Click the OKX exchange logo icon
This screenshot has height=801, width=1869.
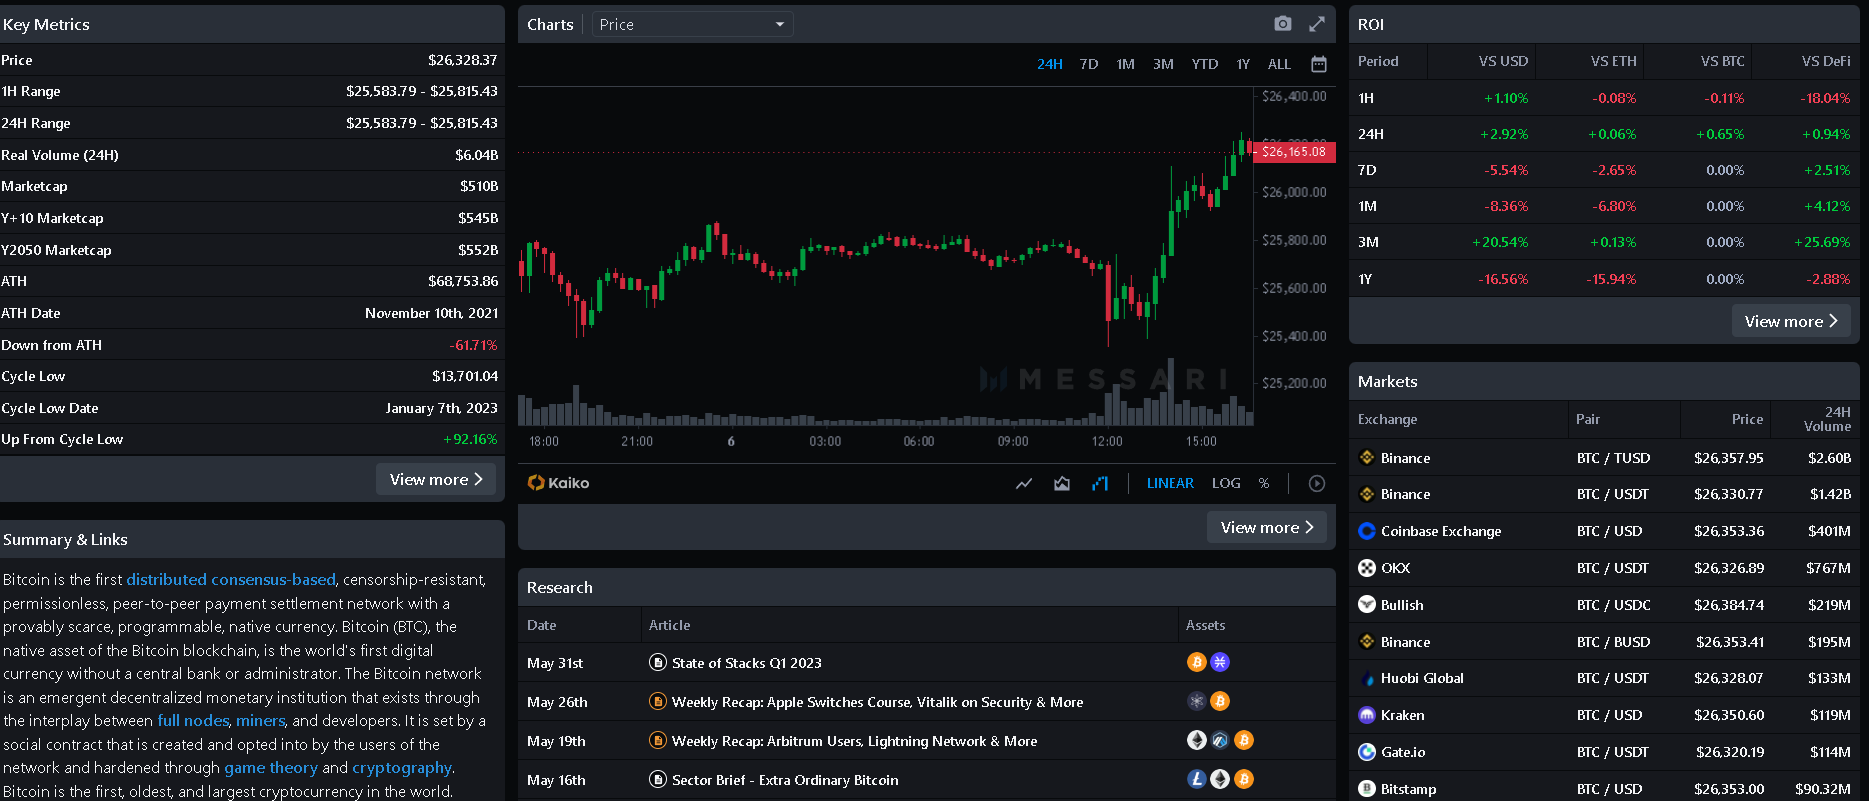point(1367,568)
